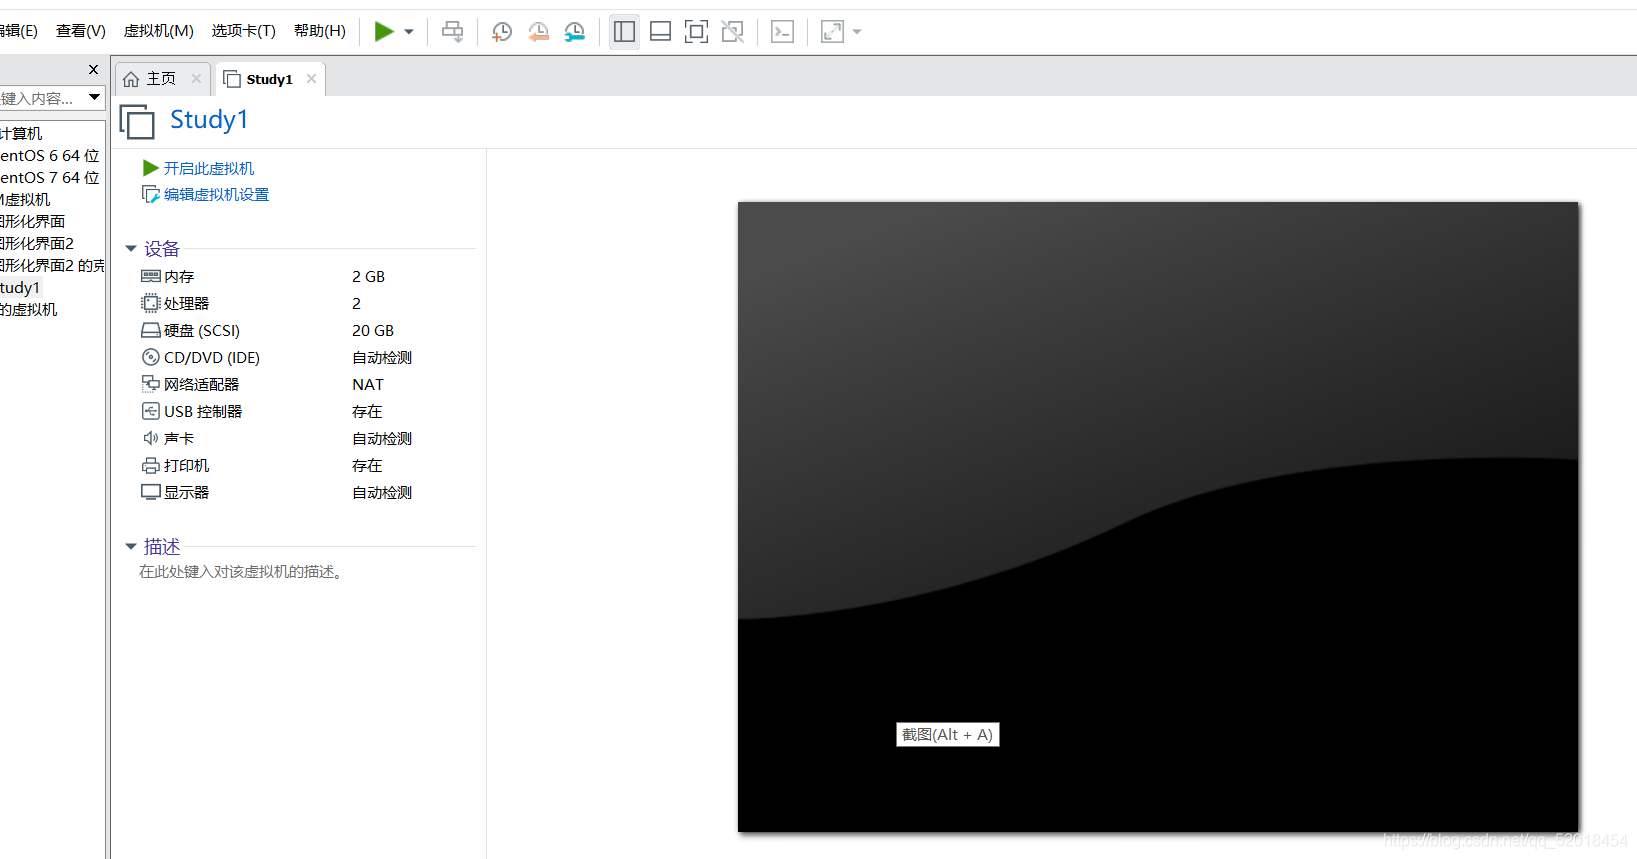Image resolution: width=1637 pixels, height=859 pixels.
Task: Click the NAT network adapter value
Action: tap(368, 384)
